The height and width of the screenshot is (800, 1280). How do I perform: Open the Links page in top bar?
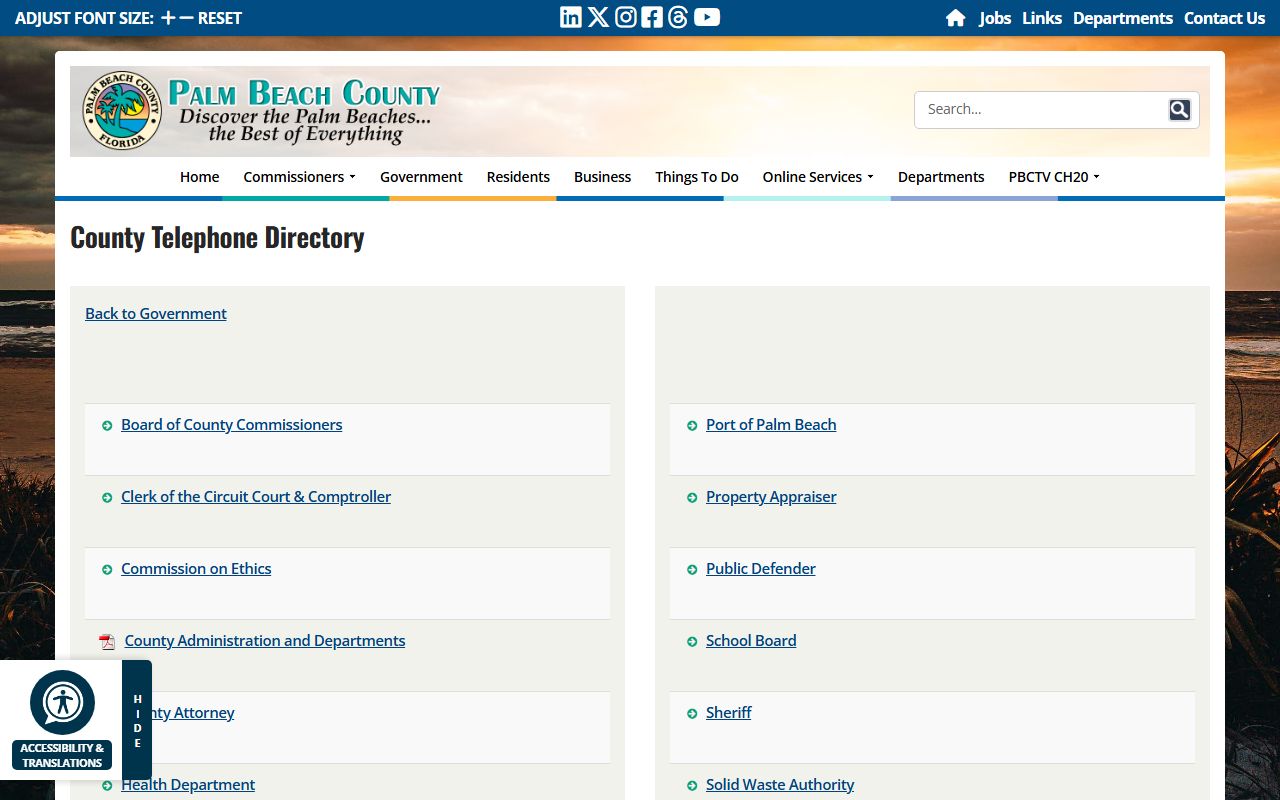click(x=1042, y=18)
